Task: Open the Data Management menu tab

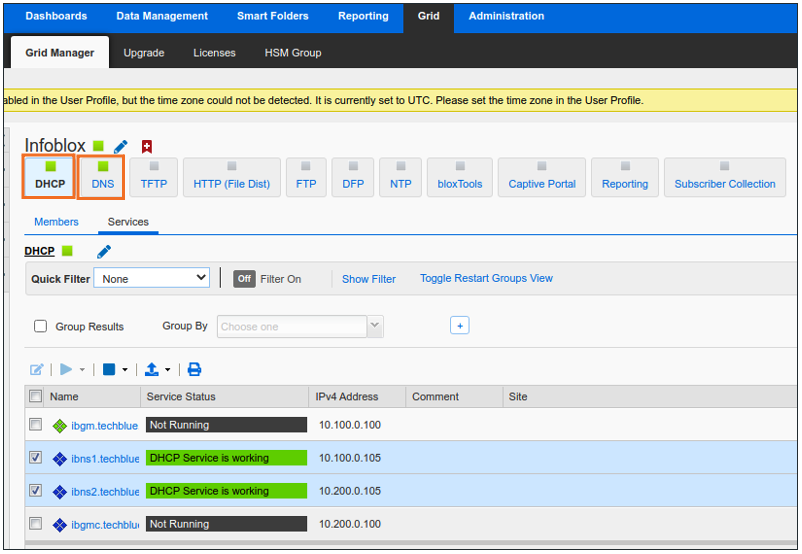Action: 162,16
